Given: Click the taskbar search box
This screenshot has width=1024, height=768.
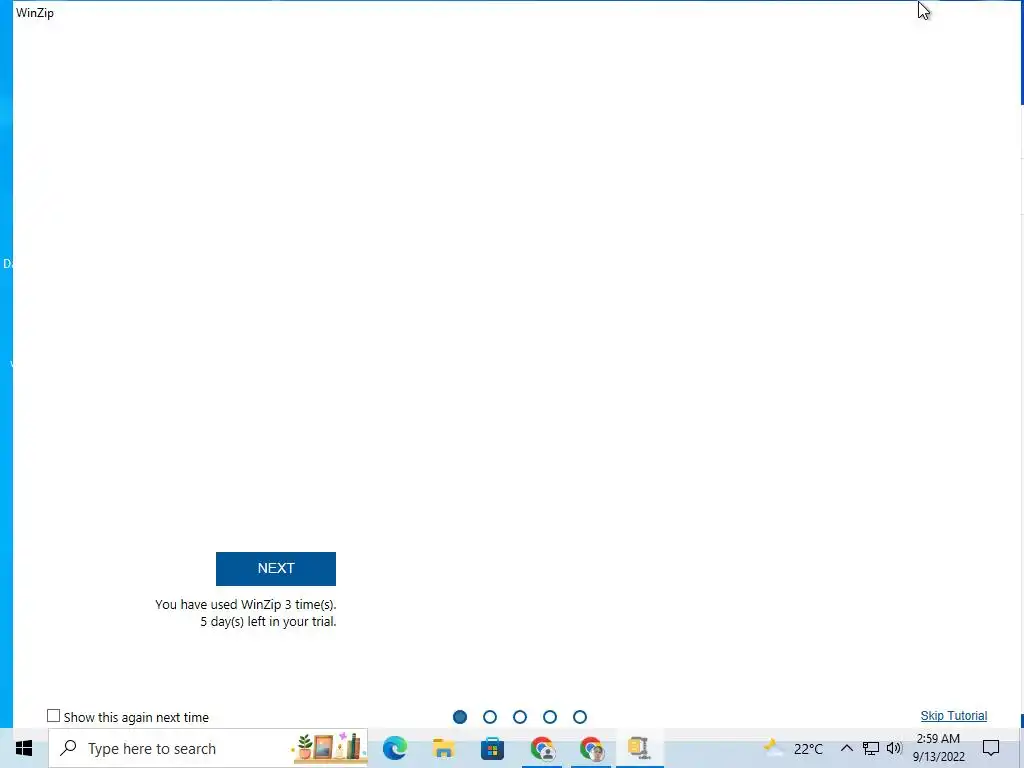Looking at the screenshot, I should click(208, 748).
